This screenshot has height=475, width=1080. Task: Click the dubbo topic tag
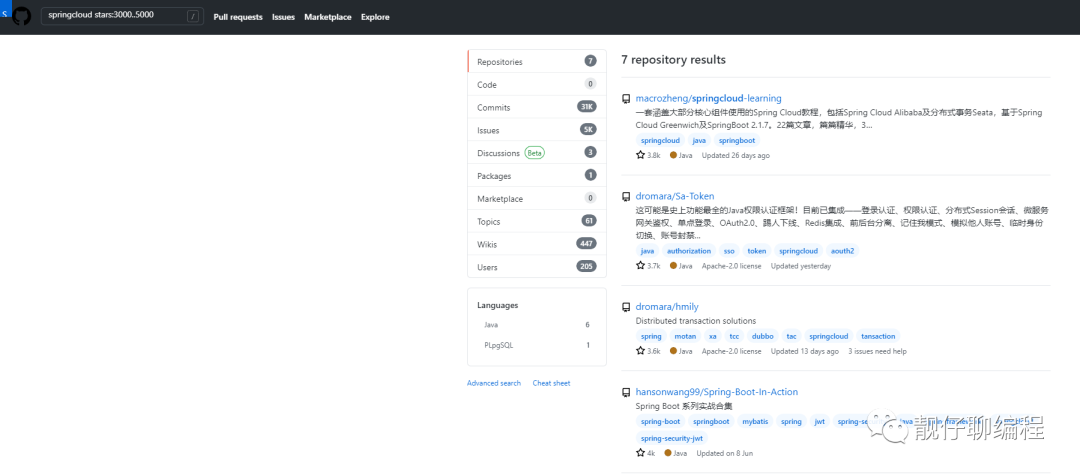(762, 336)
